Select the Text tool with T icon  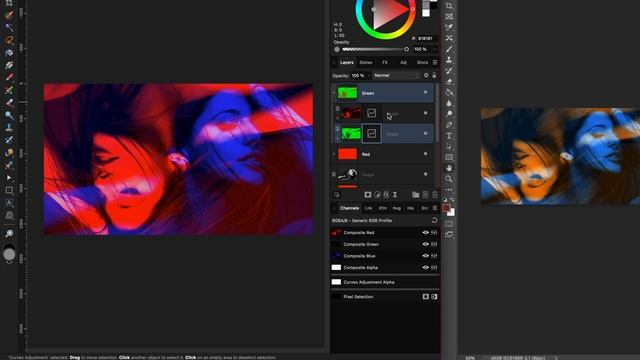(x=449, y=136)
